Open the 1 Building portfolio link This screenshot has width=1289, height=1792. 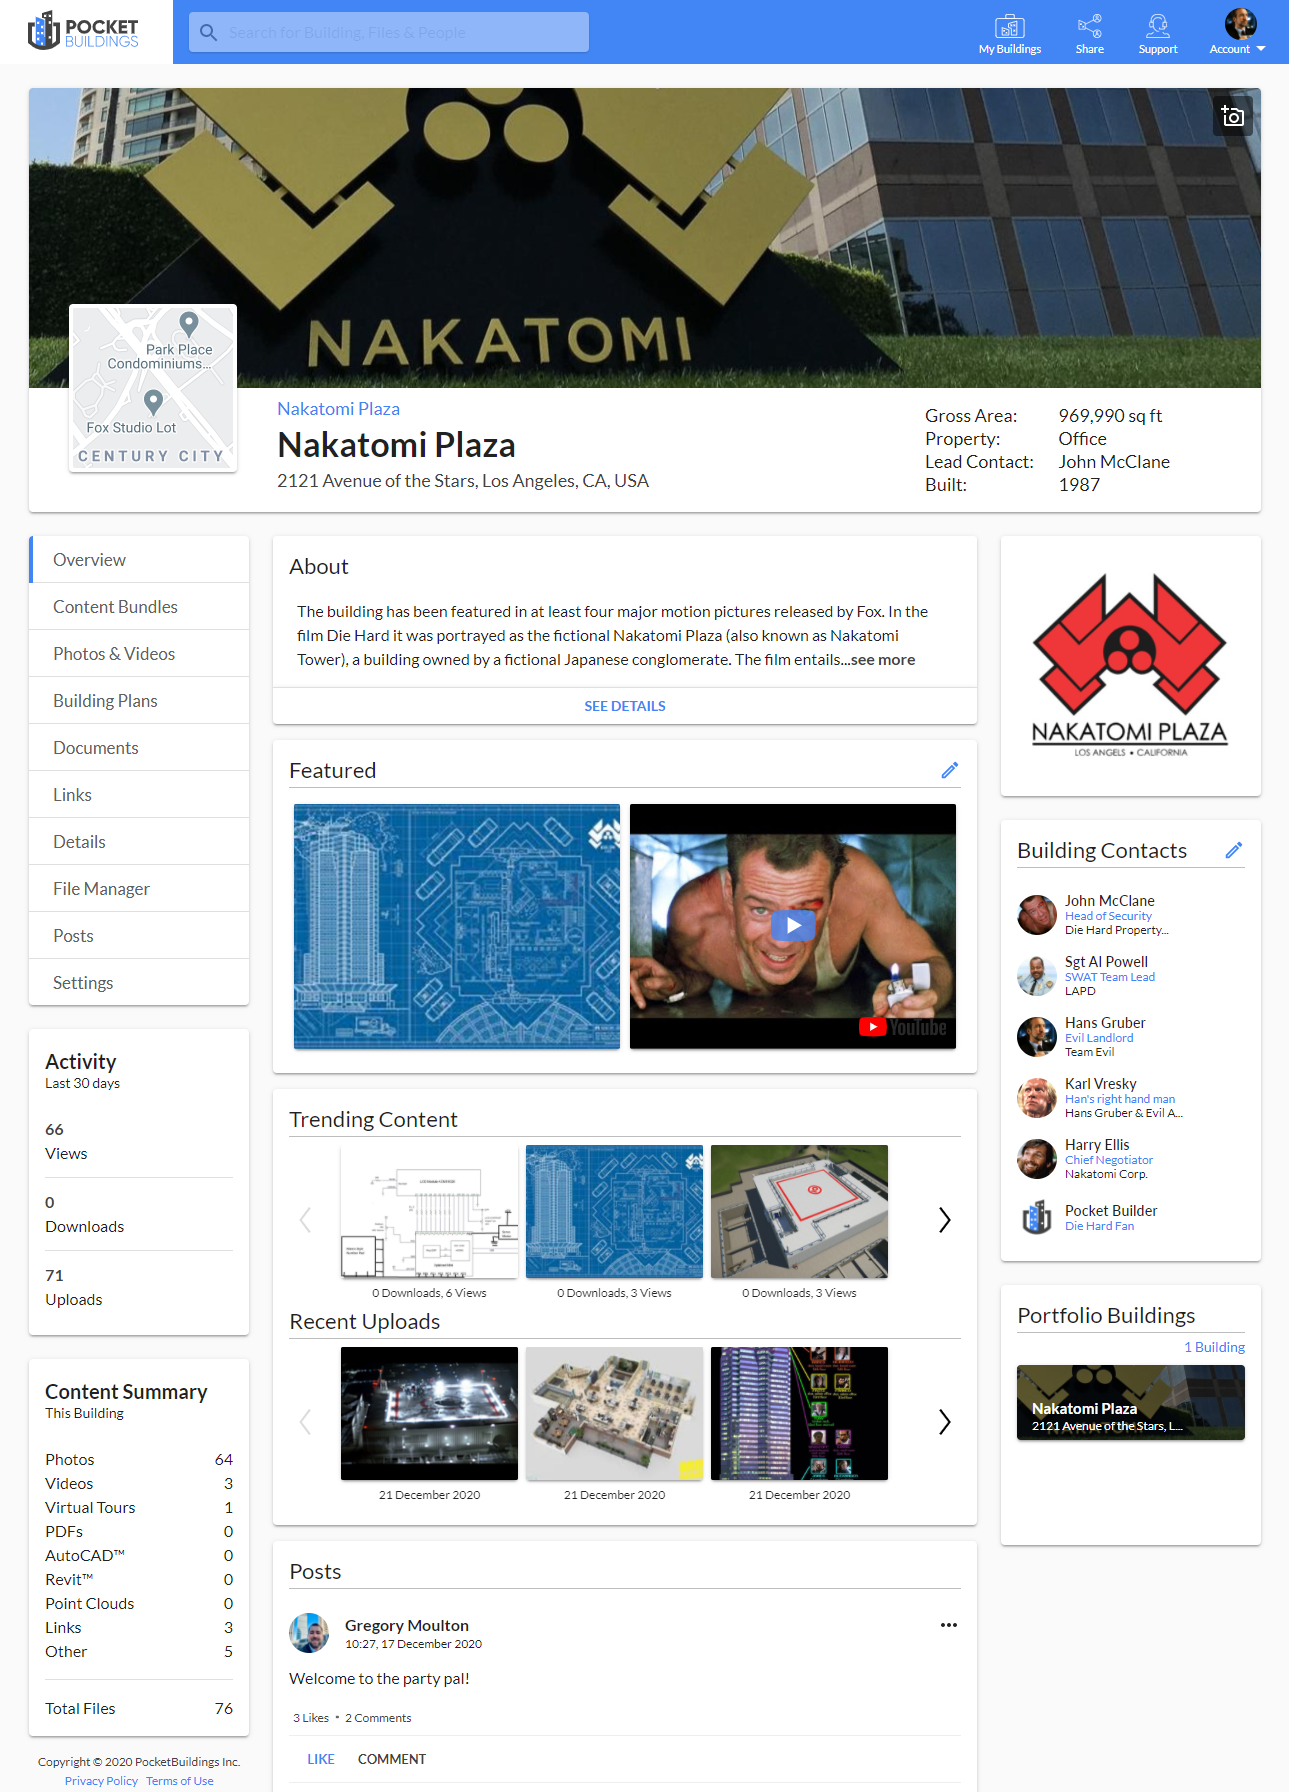coord(1214,1347)
